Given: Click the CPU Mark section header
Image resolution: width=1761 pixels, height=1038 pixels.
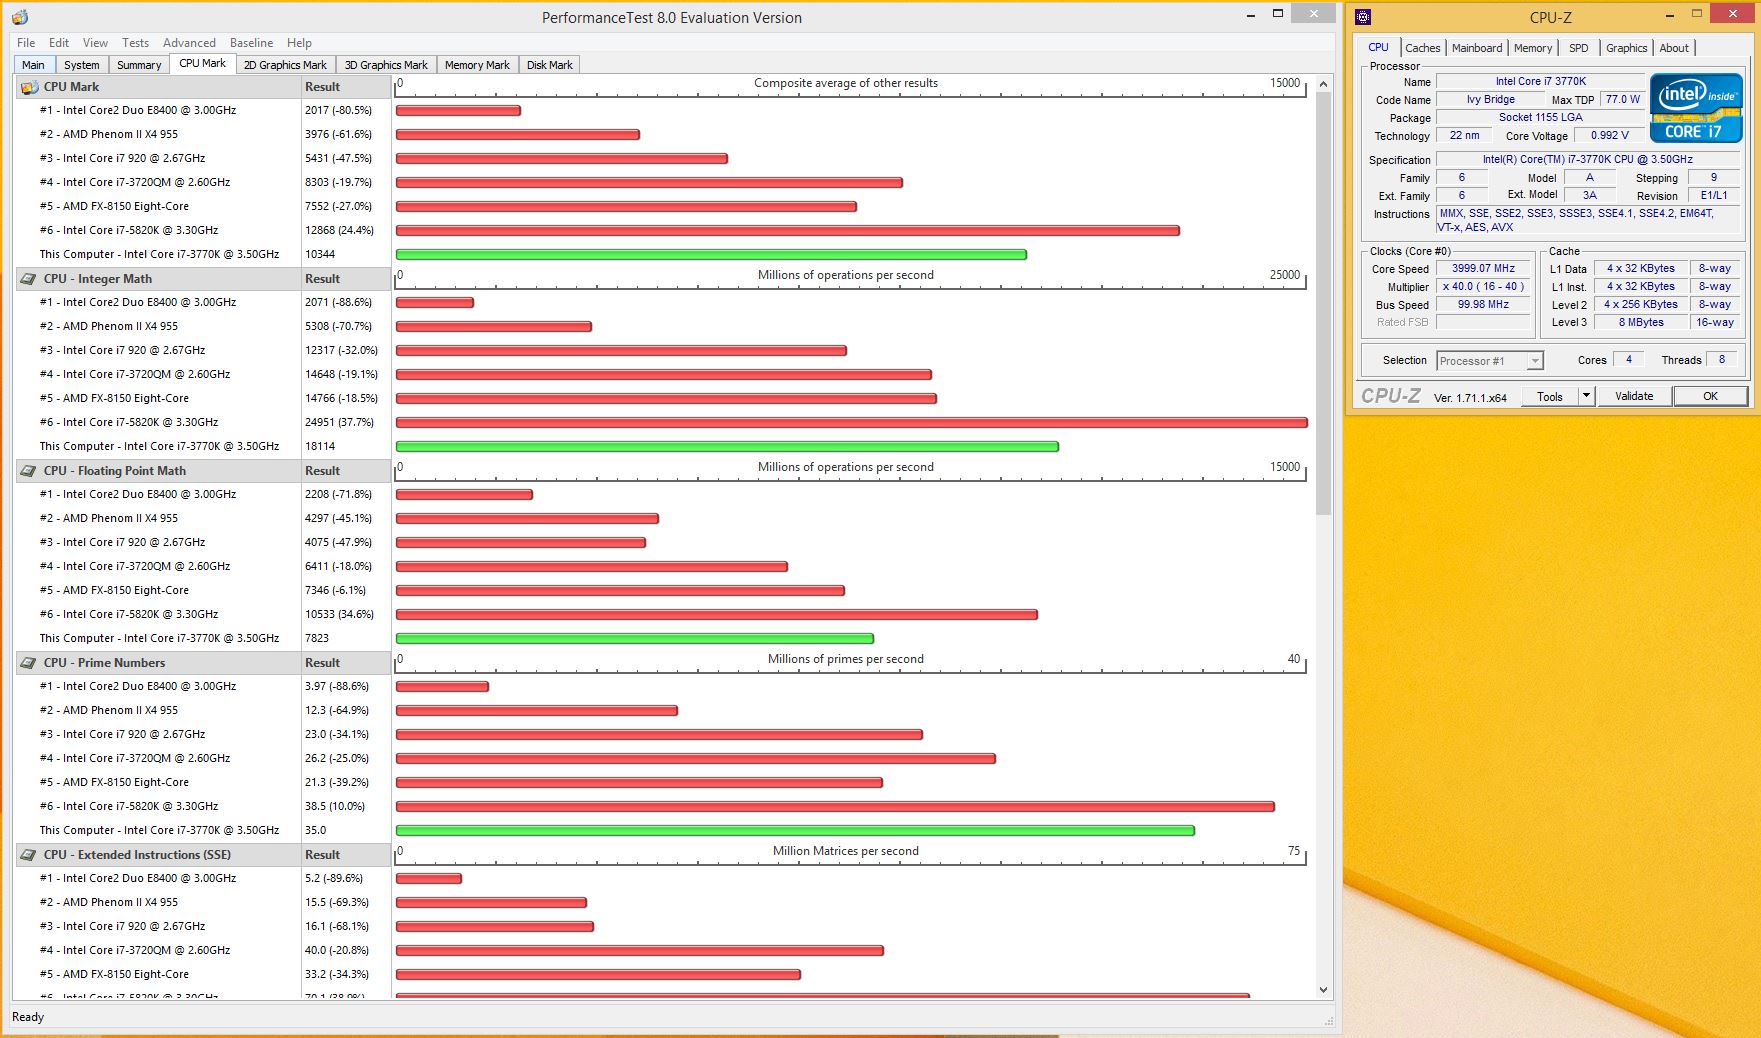Looking at the screenshot, I should [x=158, y=87].
